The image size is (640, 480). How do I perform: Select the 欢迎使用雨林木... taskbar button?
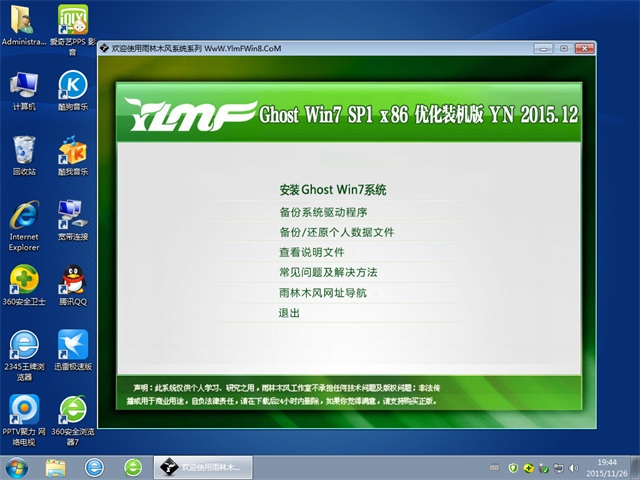[x=203, y=468]
